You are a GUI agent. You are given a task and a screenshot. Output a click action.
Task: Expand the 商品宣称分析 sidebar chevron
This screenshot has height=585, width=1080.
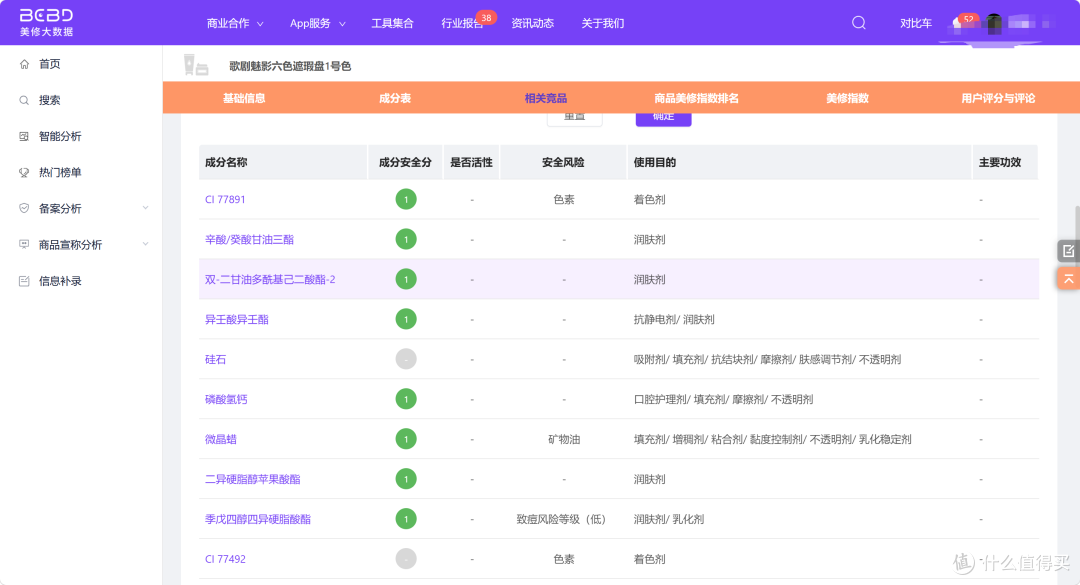click(x=145, y=244)
